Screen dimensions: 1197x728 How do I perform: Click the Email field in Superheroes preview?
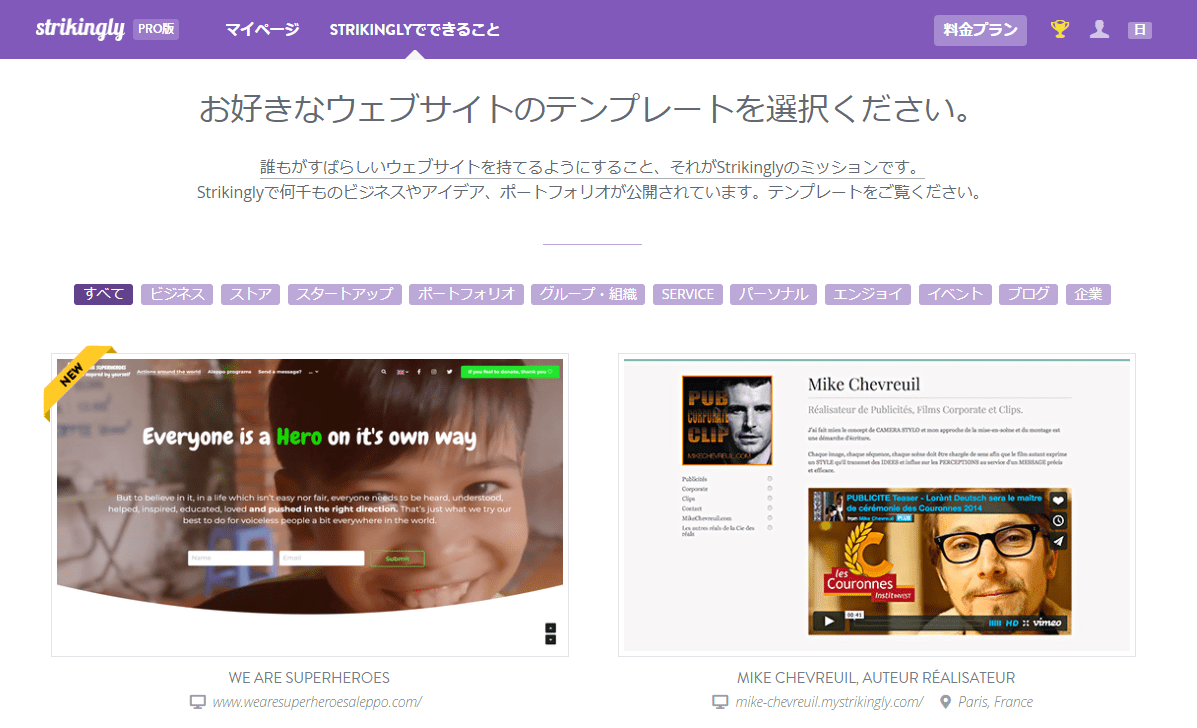coord(321,559)
